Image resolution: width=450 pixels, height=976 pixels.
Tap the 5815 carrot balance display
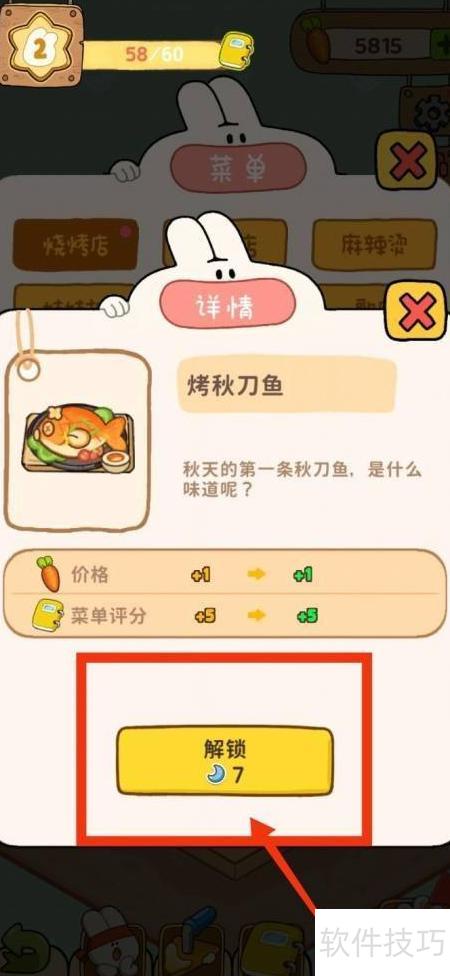pyautogui.click(x=378, y=46)
